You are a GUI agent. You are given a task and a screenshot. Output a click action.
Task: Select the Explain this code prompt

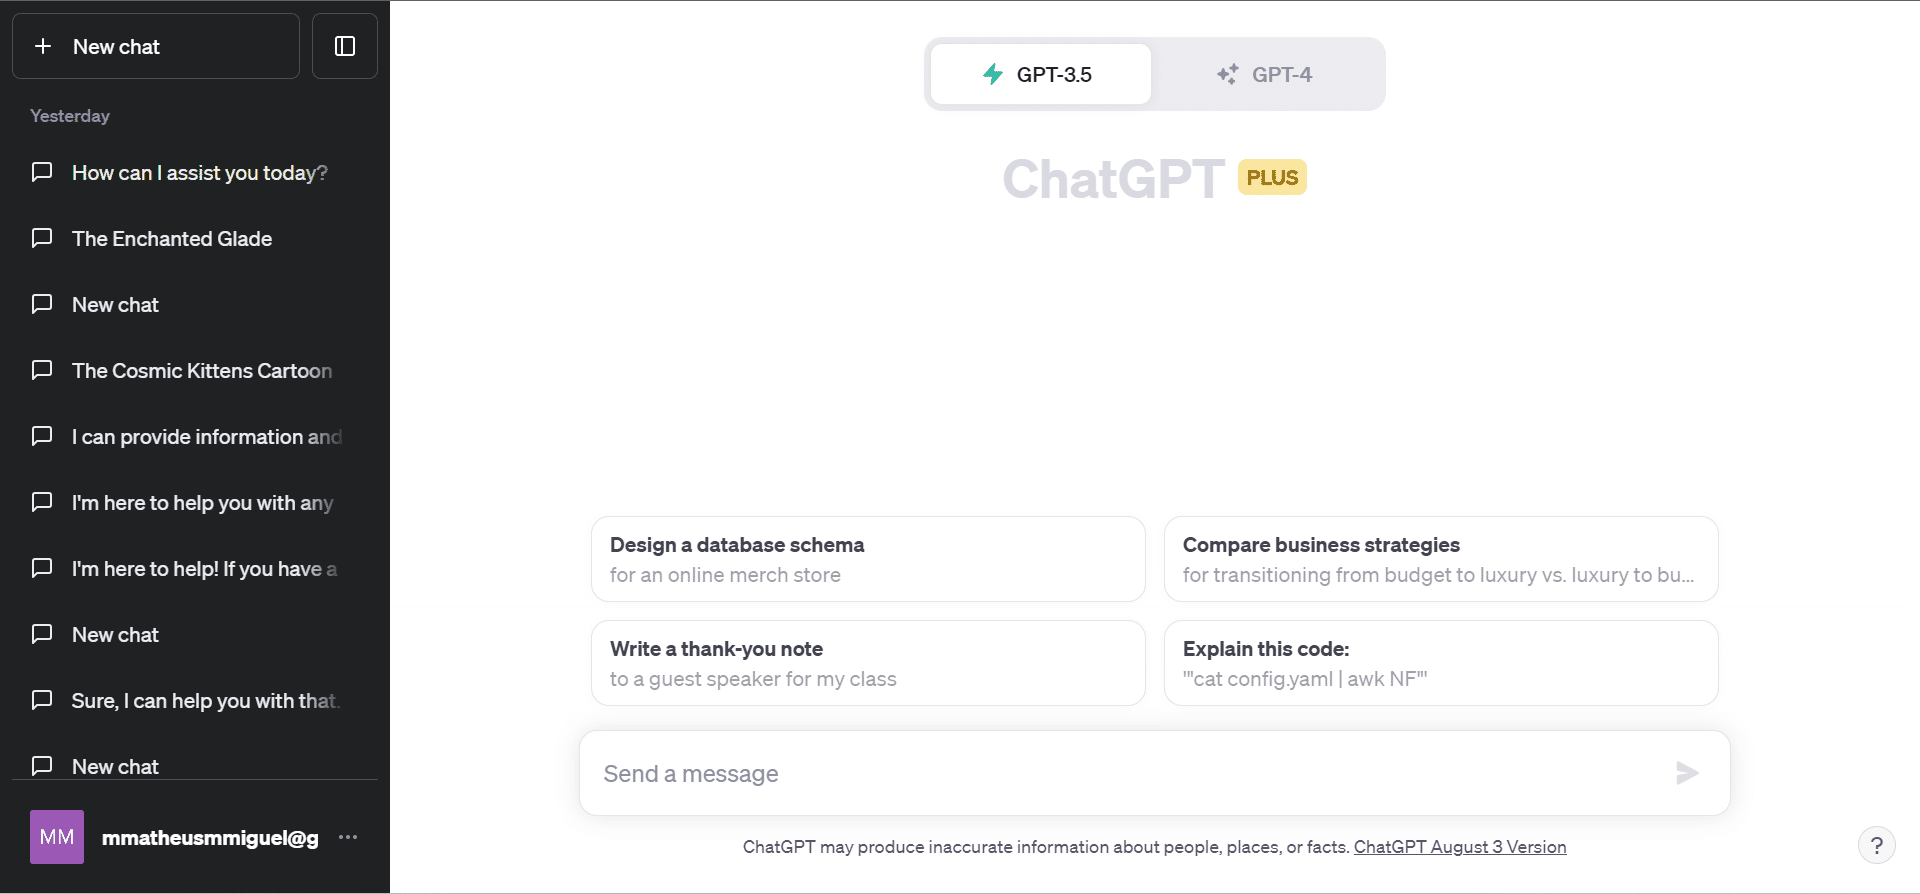tap(1440, 663)
